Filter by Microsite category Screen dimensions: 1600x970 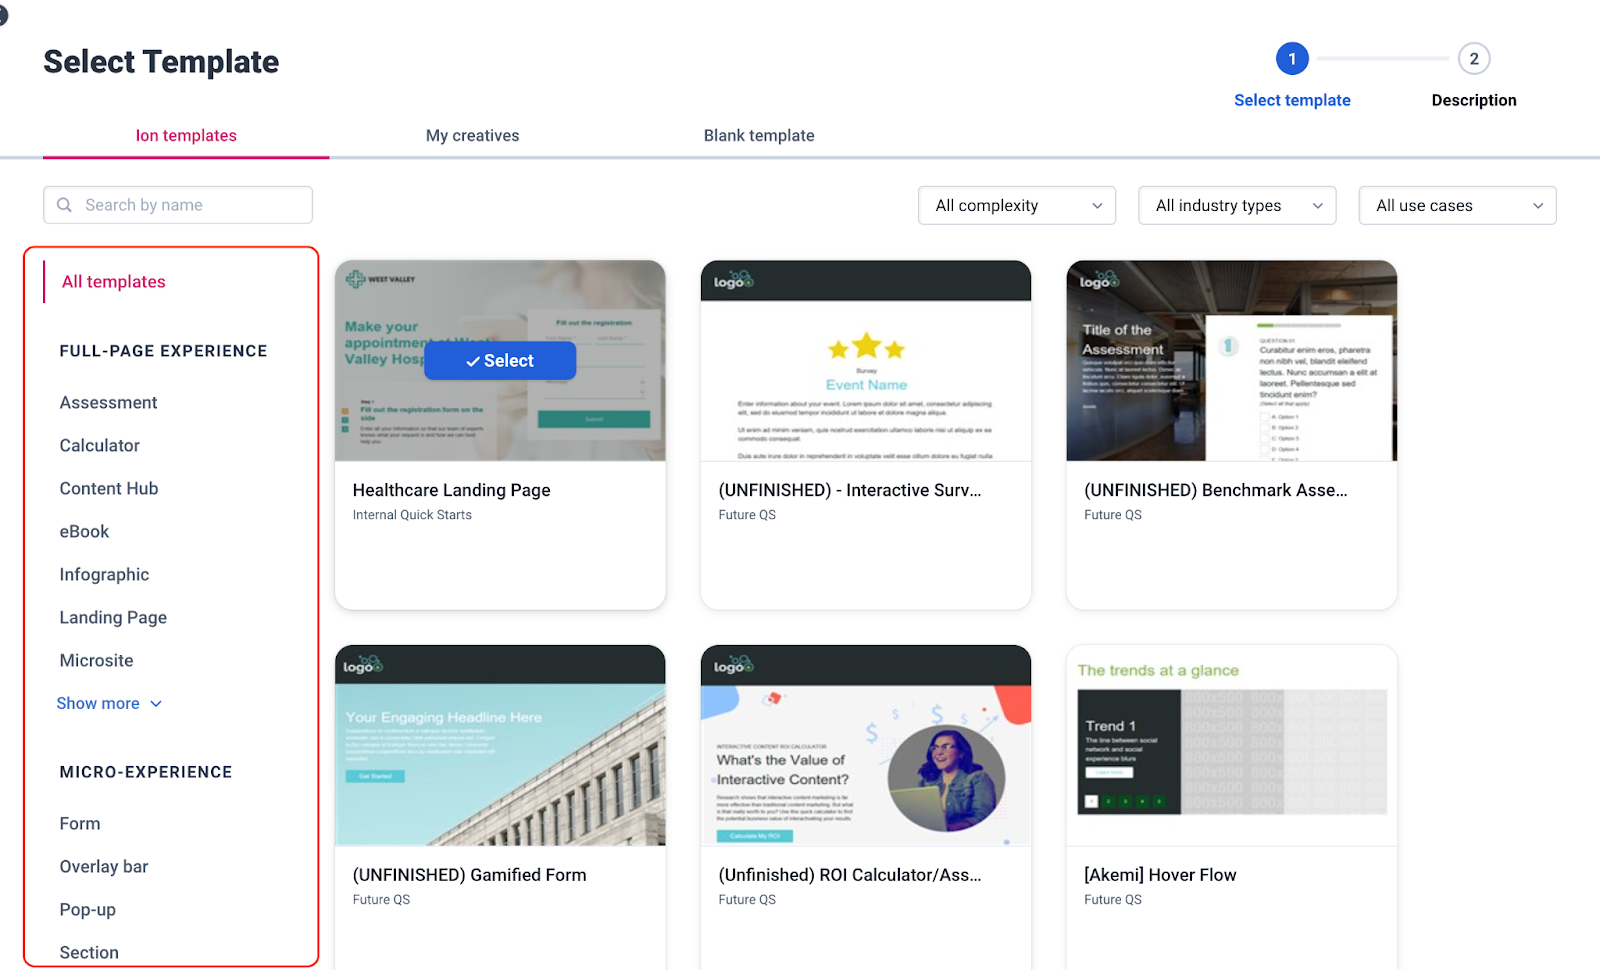(x=96, y=660)
